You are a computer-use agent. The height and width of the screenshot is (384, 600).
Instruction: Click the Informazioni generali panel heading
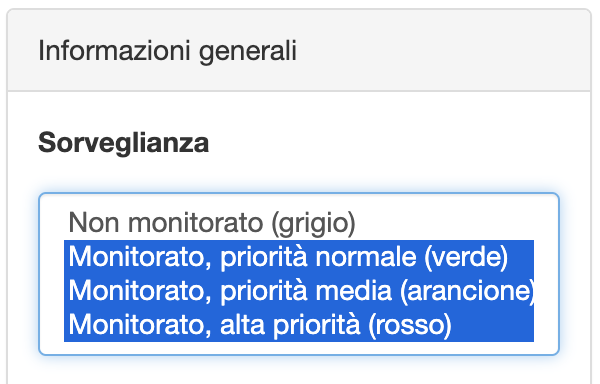167,51
